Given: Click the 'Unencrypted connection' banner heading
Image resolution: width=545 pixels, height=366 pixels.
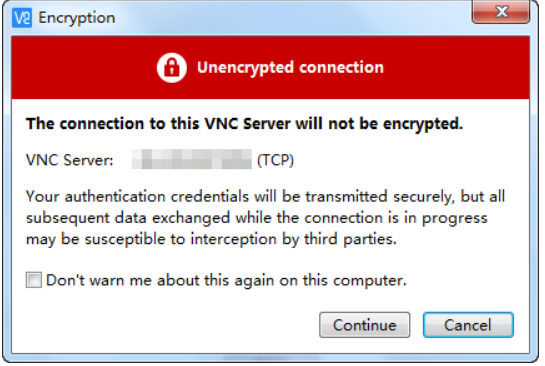Looking at the screenshot, I should coord(290,67).
